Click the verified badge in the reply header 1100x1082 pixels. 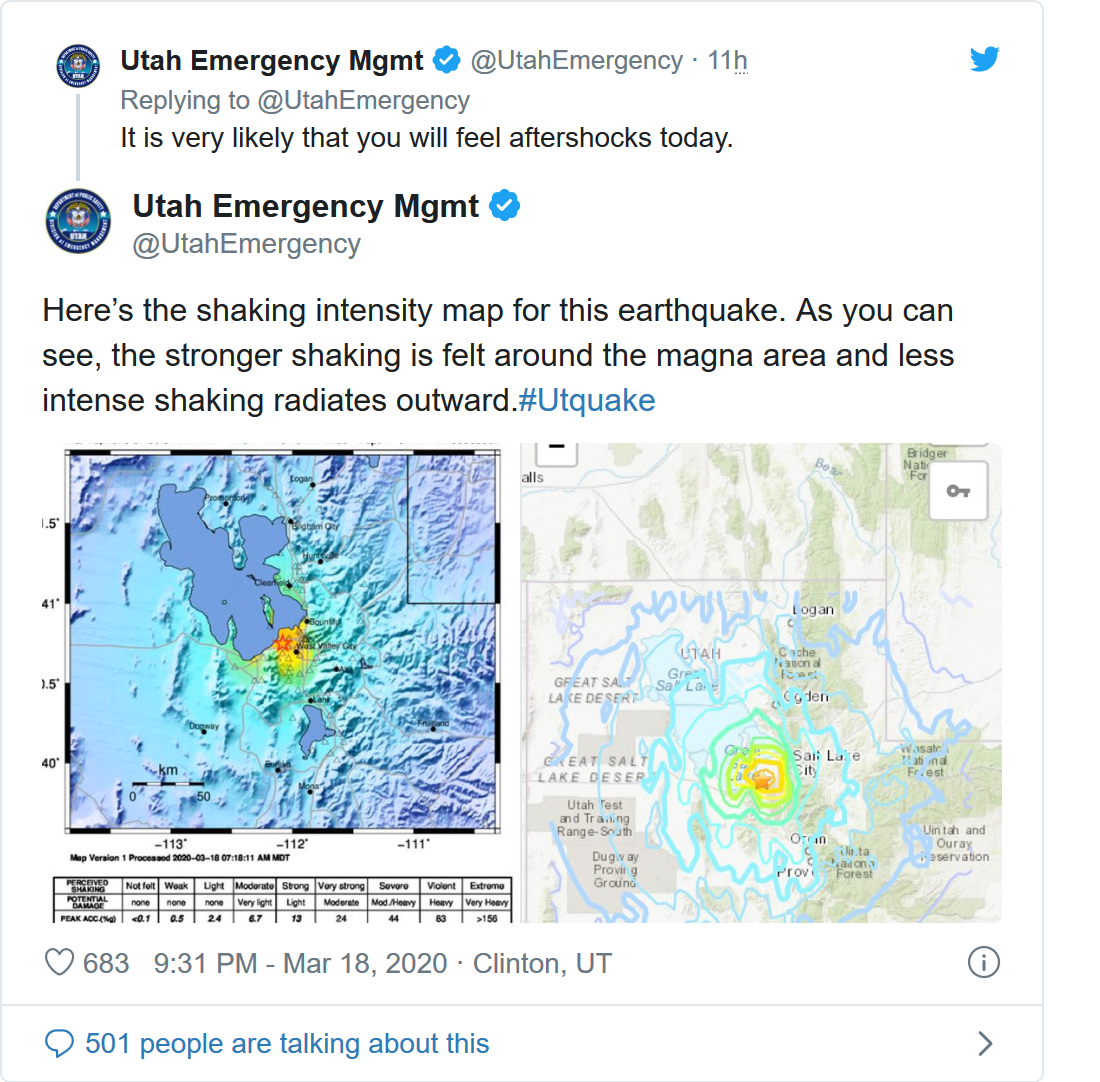pos(446,60)
